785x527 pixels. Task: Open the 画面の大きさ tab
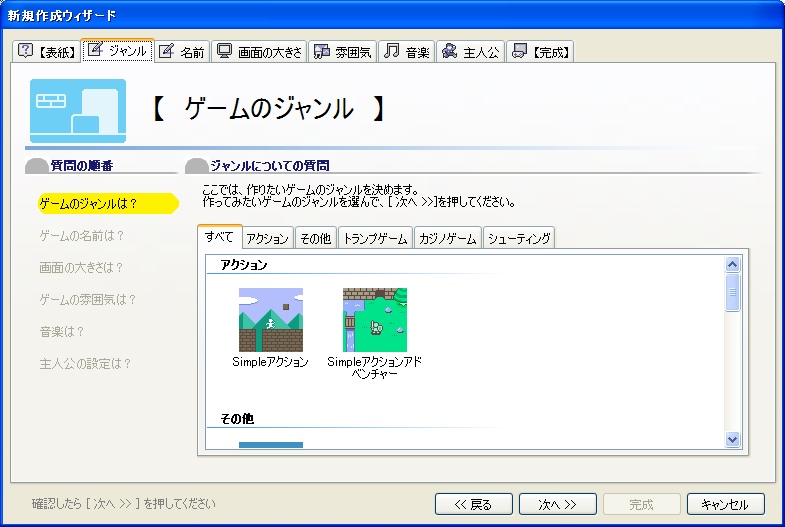(x=260, y=52)
